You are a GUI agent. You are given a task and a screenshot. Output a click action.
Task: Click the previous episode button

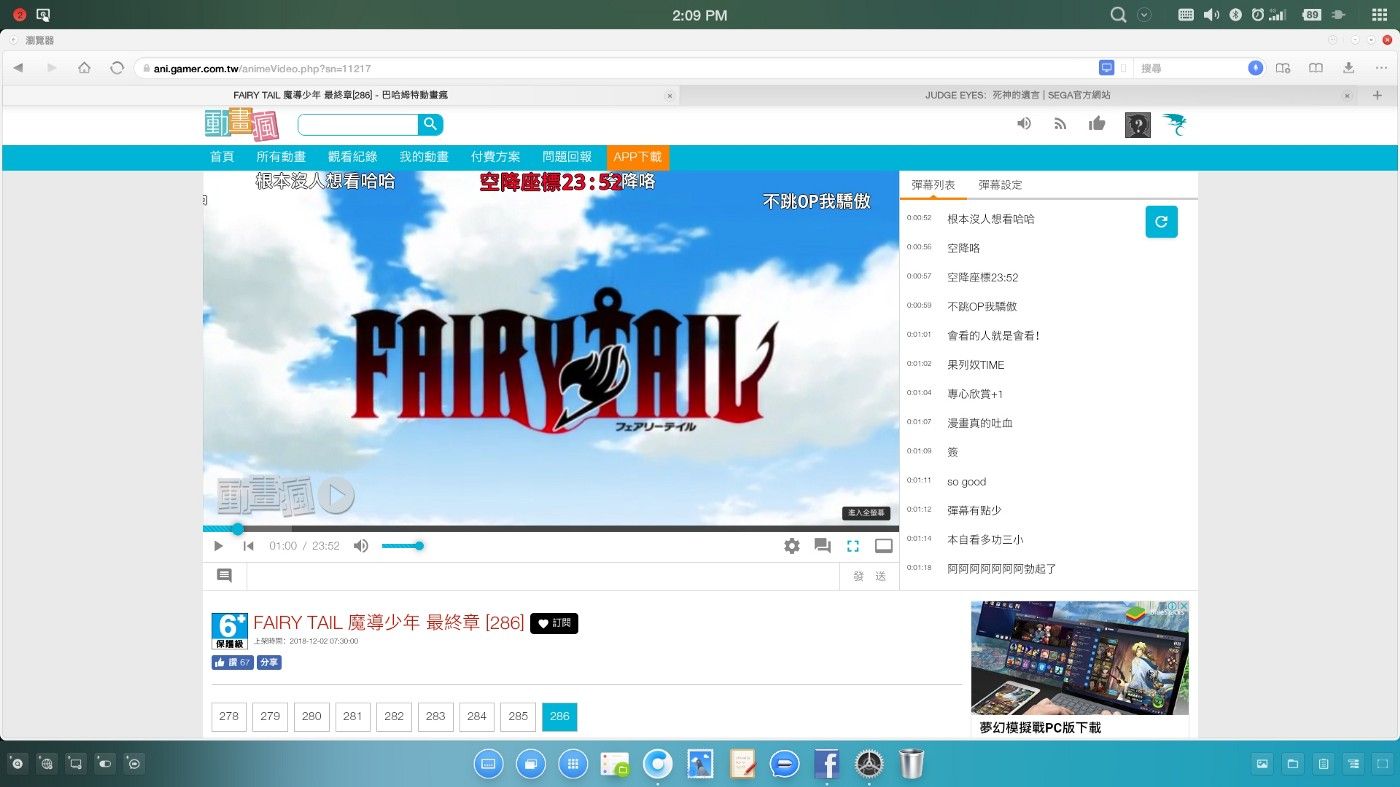(248, 546)
